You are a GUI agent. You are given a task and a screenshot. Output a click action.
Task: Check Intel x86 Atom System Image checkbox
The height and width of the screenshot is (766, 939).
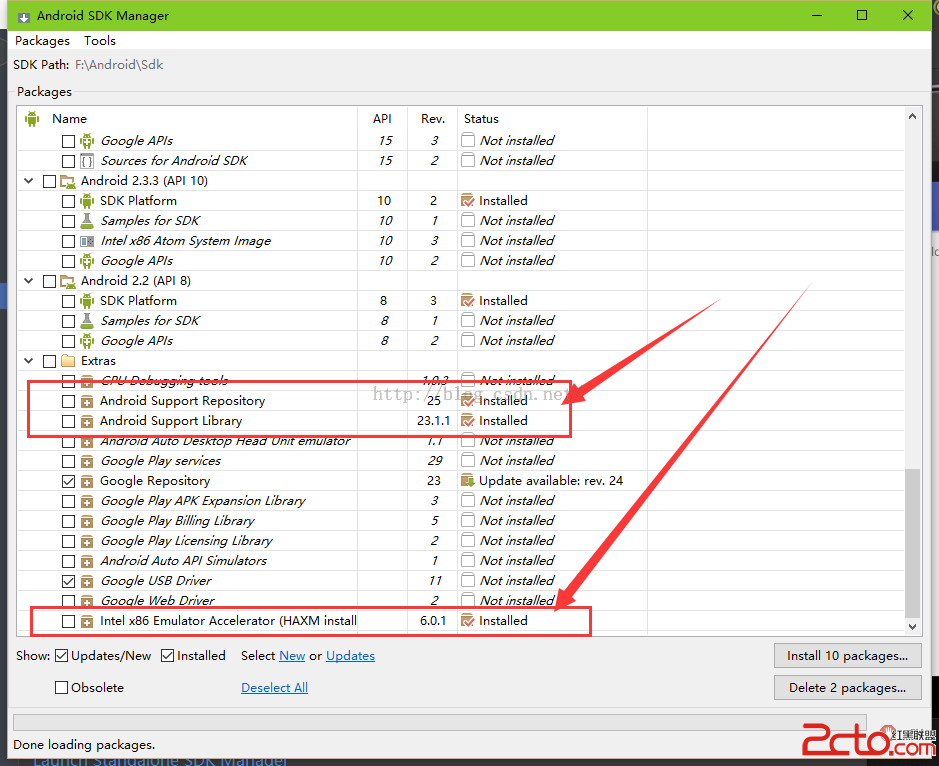point(68,241)
